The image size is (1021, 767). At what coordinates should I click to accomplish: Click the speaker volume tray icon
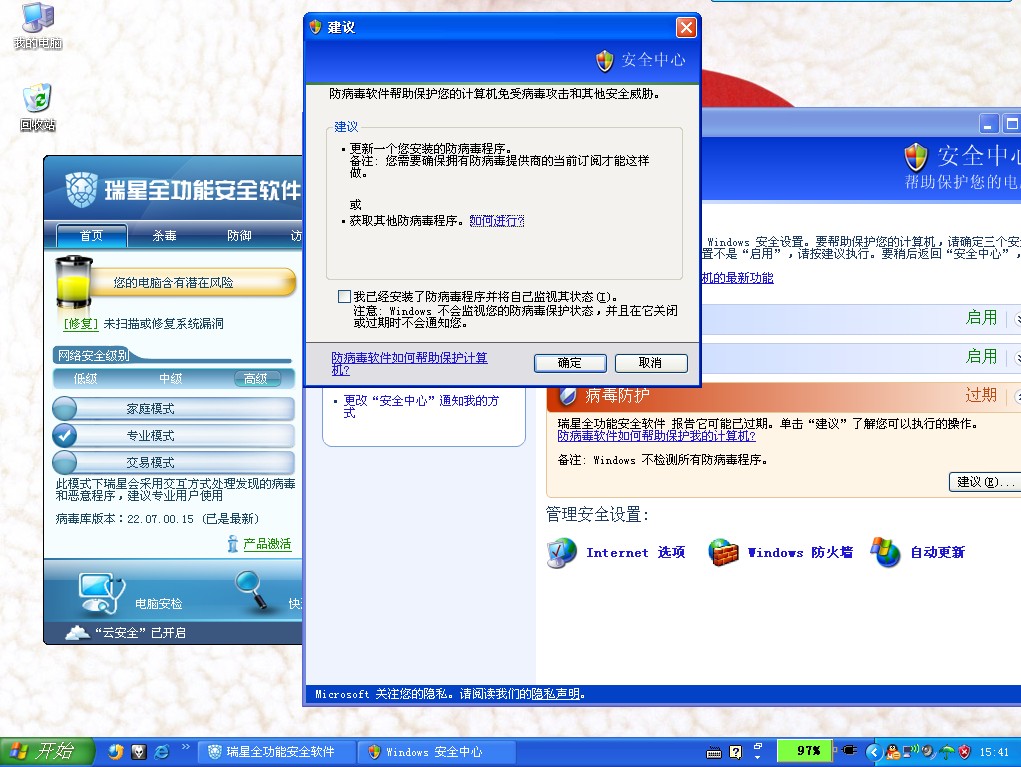pyautogui.click(x=929, y=752)
